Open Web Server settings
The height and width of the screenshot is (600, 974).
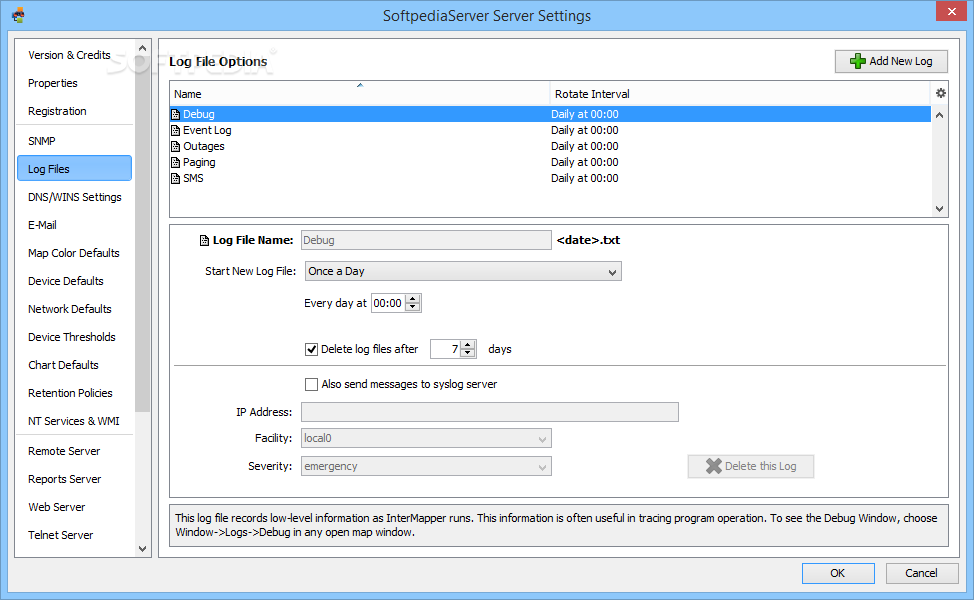click(57, 507)
